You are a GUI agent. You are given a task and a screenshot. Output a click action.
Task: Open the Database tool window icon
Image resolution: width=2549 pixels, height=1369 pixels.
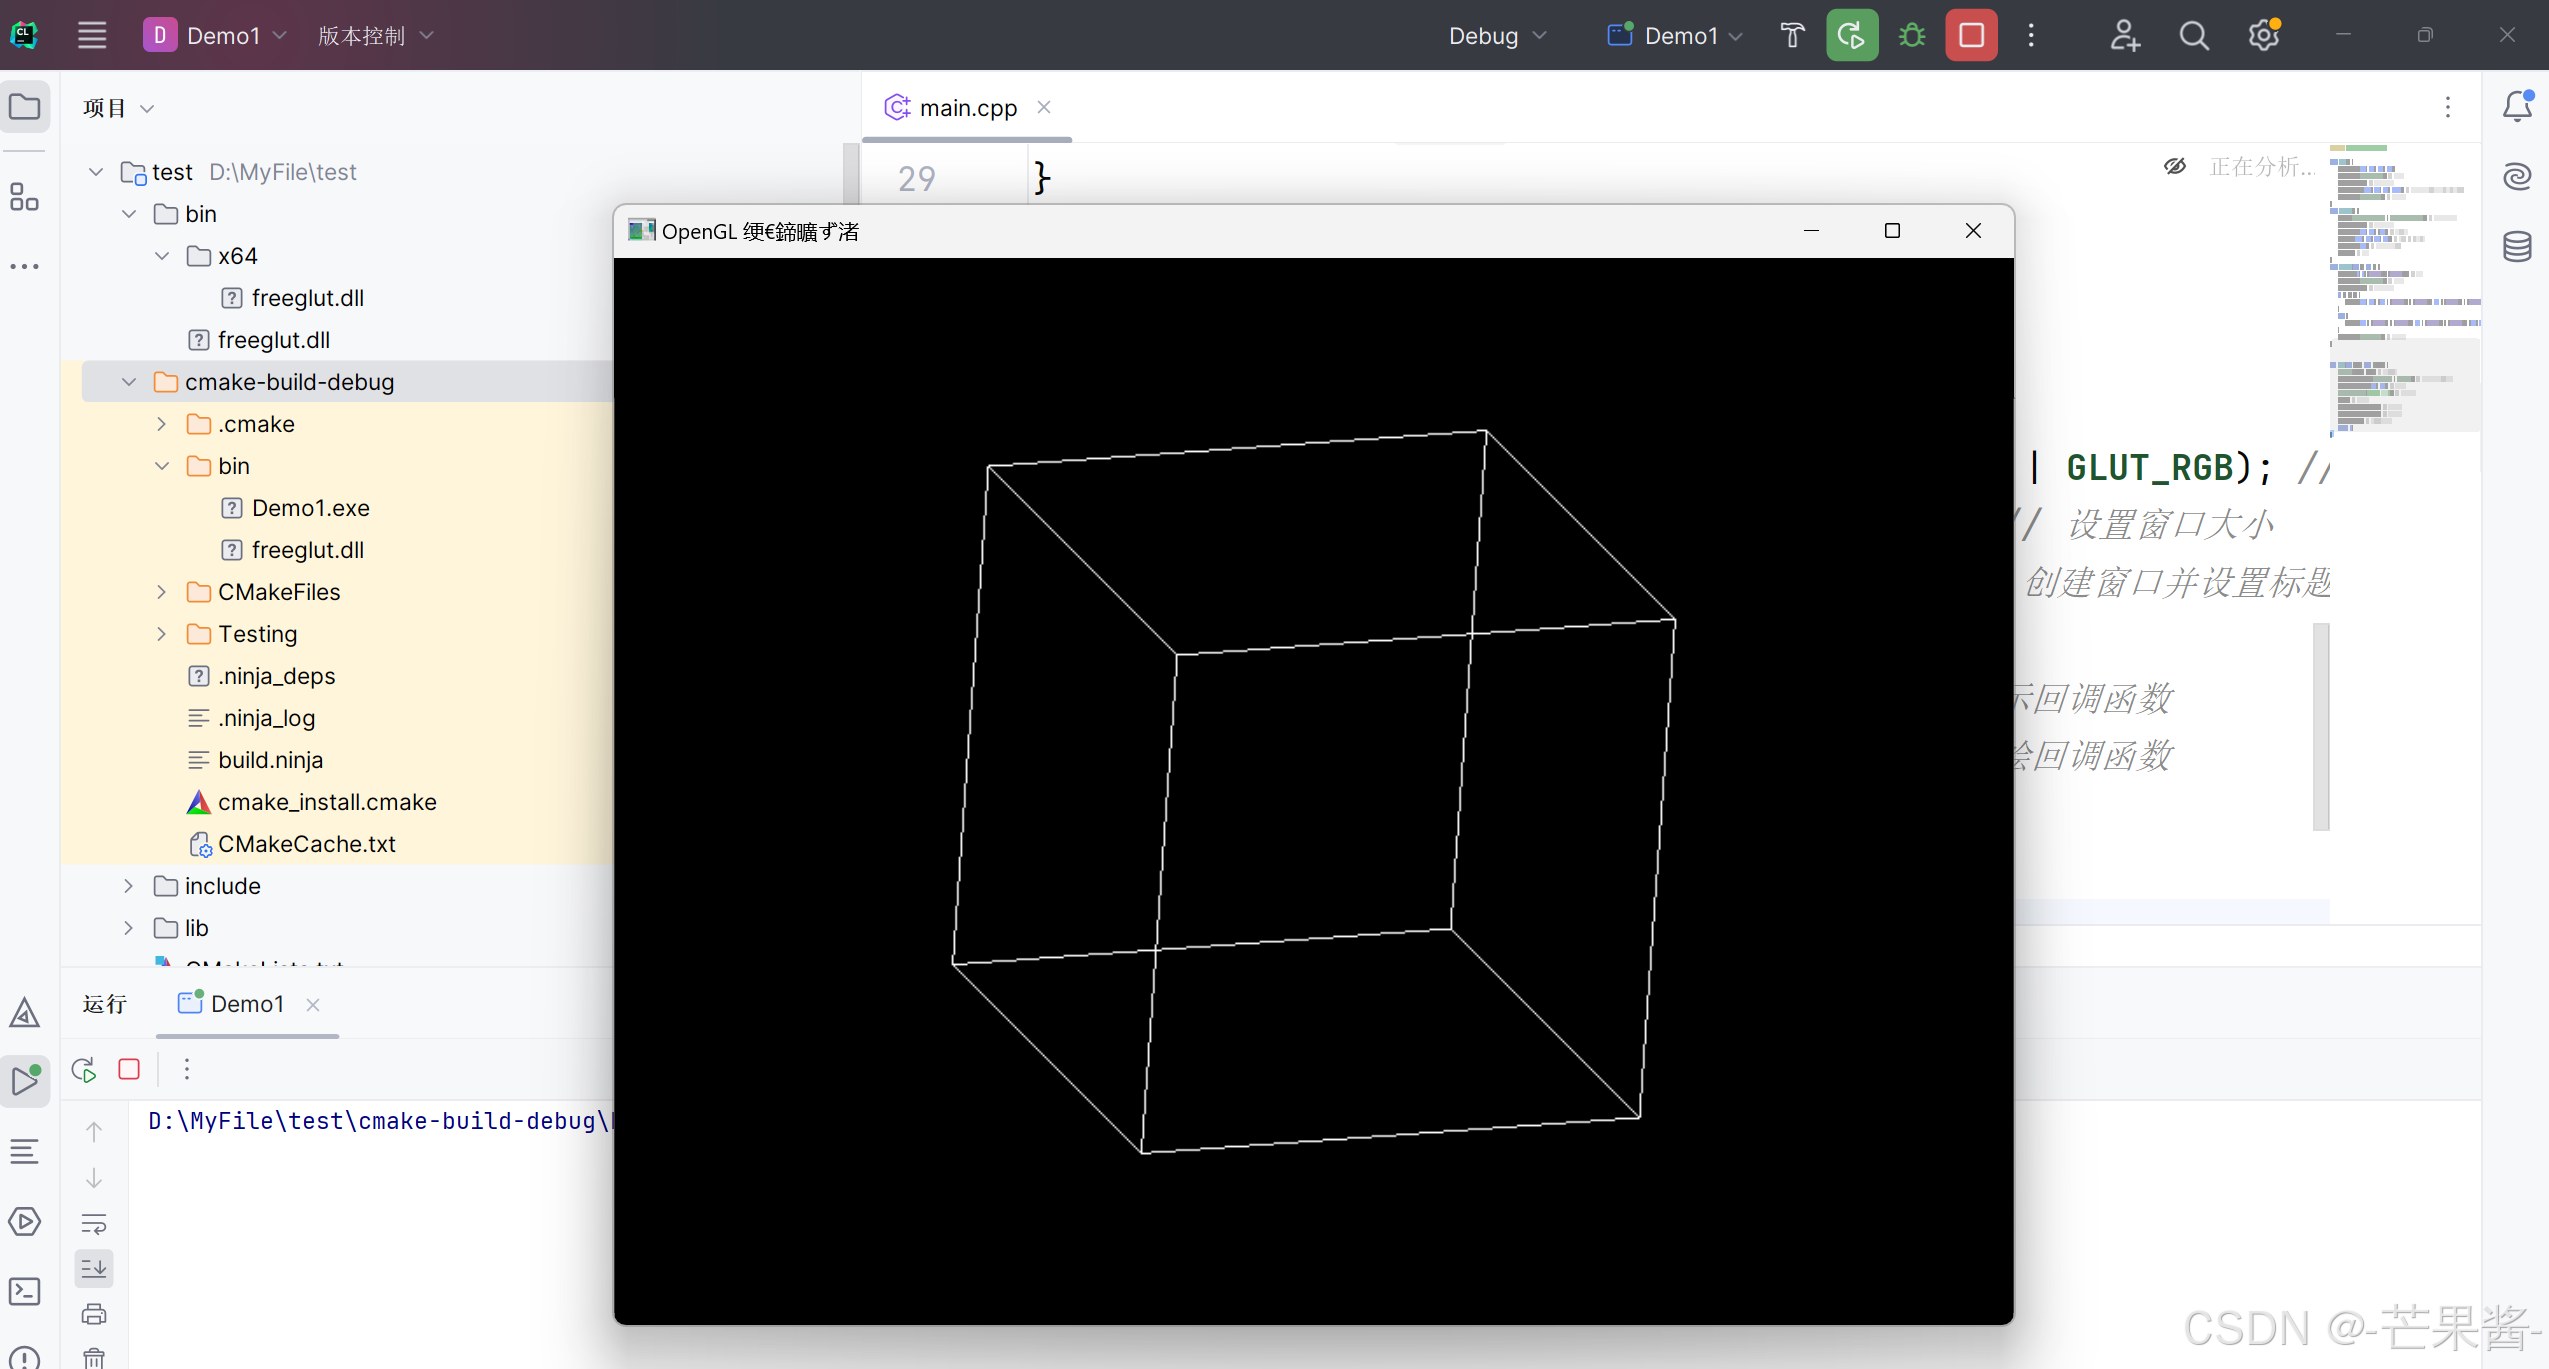pos(2517,246)
